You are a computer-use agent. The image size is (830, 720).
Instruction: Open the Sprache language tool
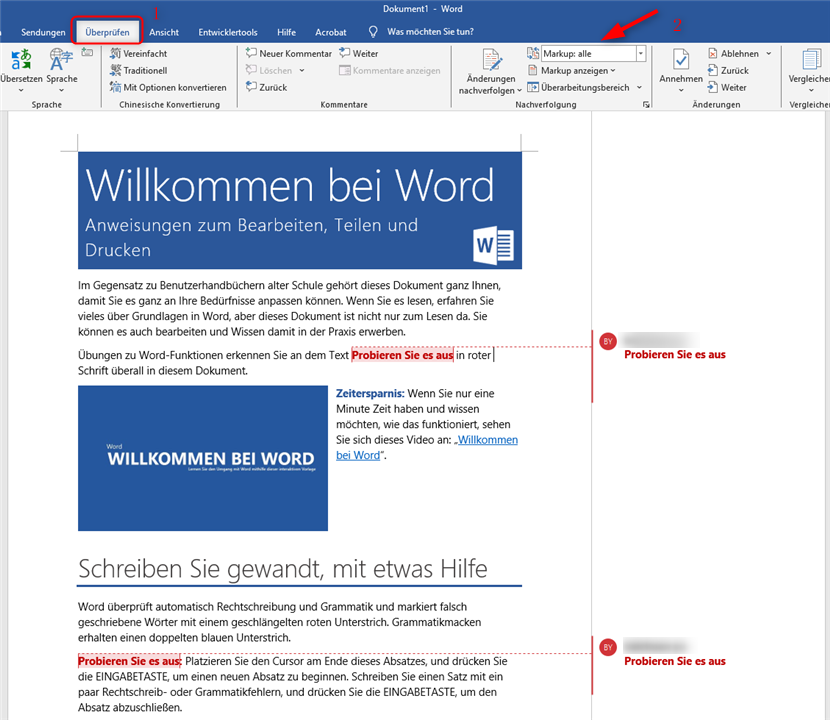point(61,62)
